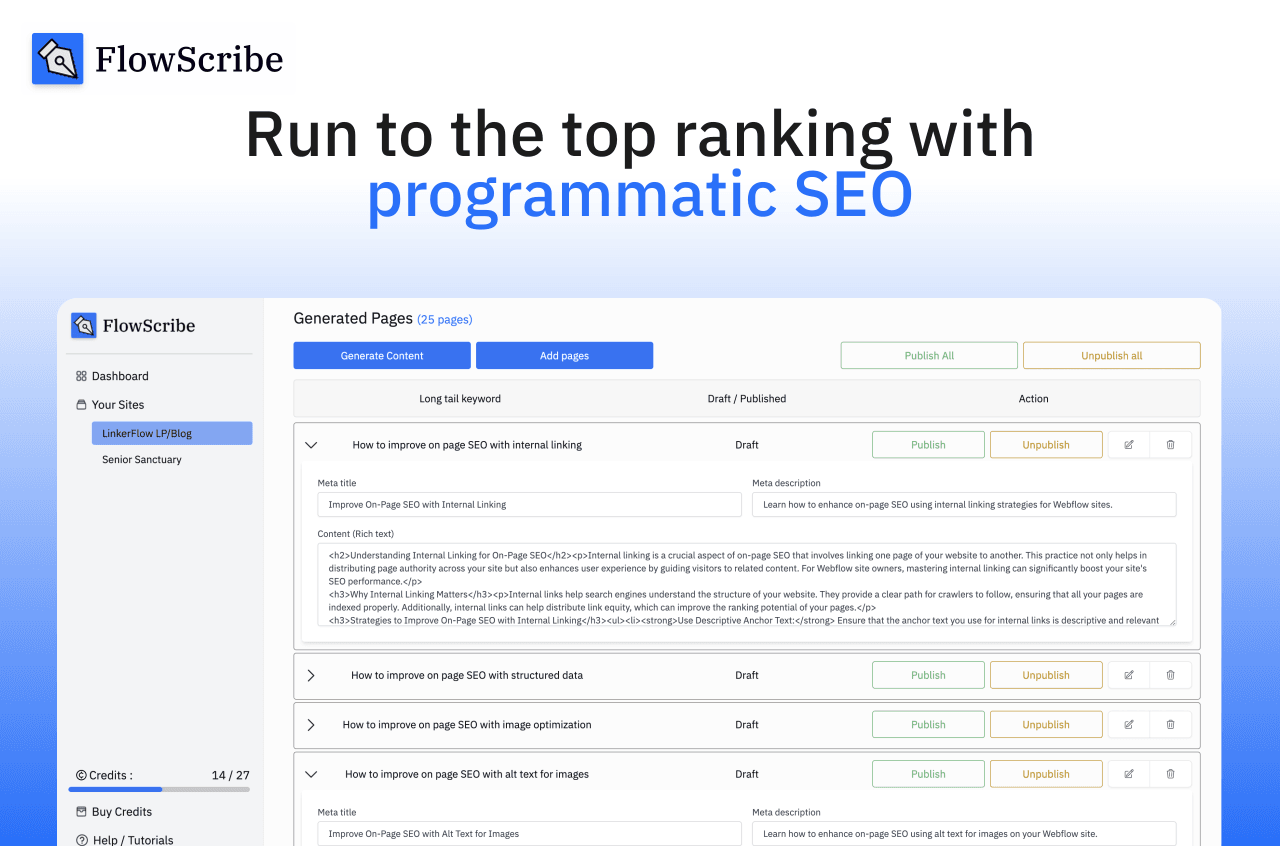Edit the internal linking page row
1280x846 pixels.
click(x=1129, y=445)
